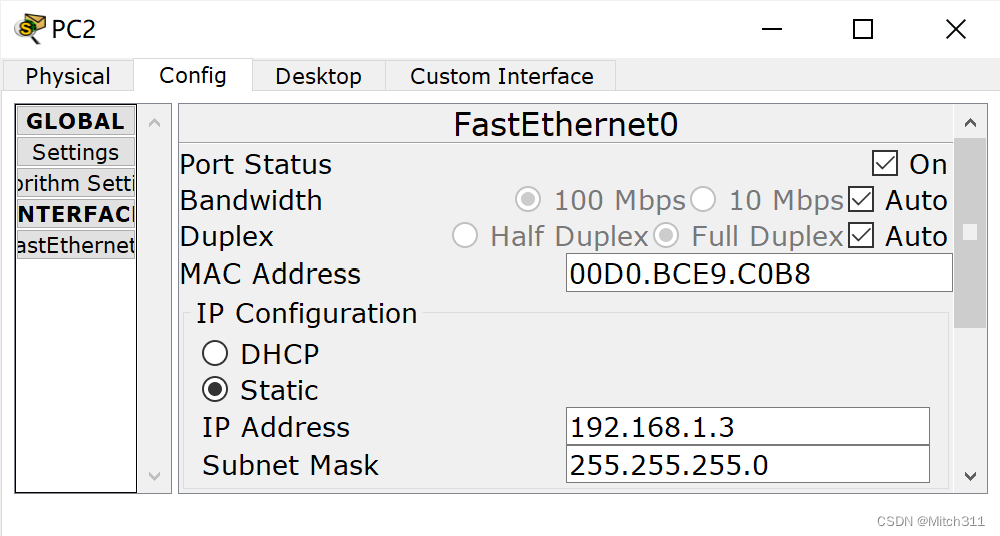Viewport: 1000px width, 536px height.
Task: Uncheck the Duplex Auto checkbox
Action: tap(861, 236)
